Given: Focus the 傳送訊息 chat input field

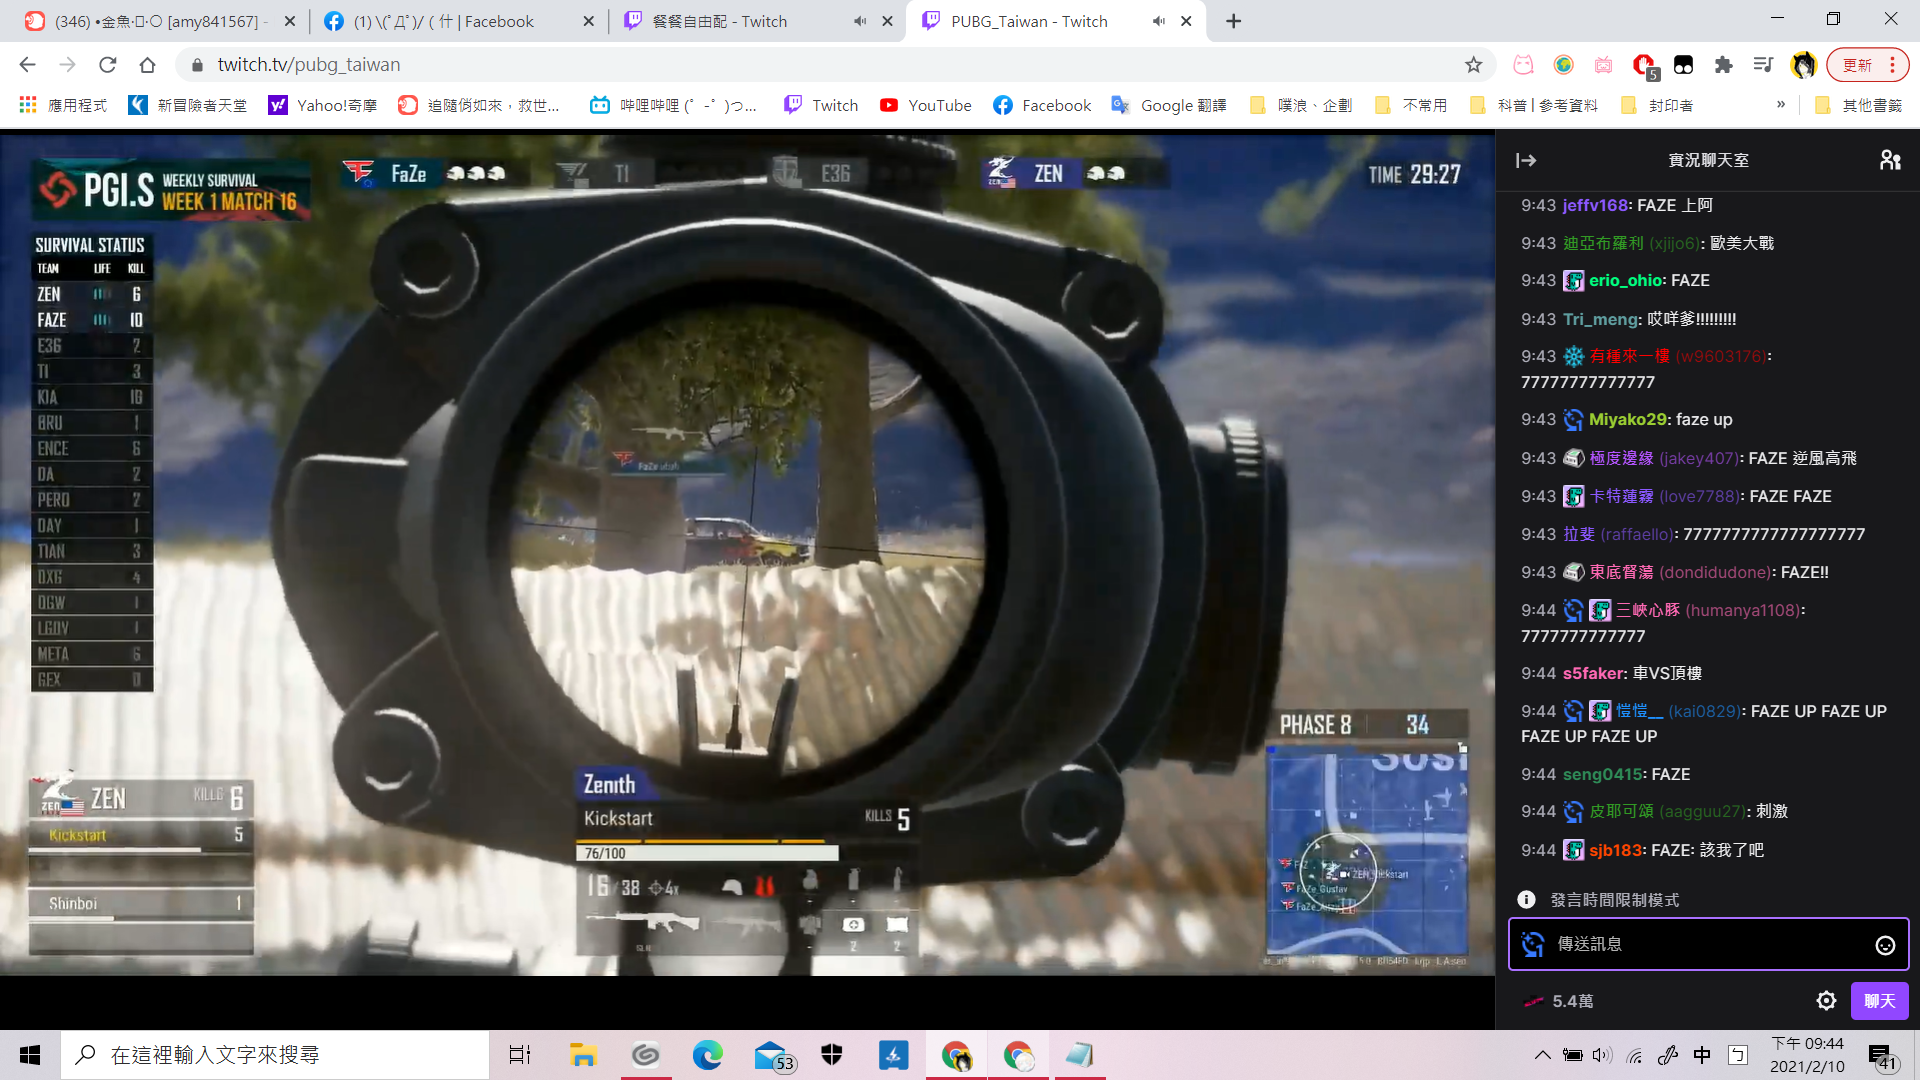Looking at the screenshot, I should 1708,944.
